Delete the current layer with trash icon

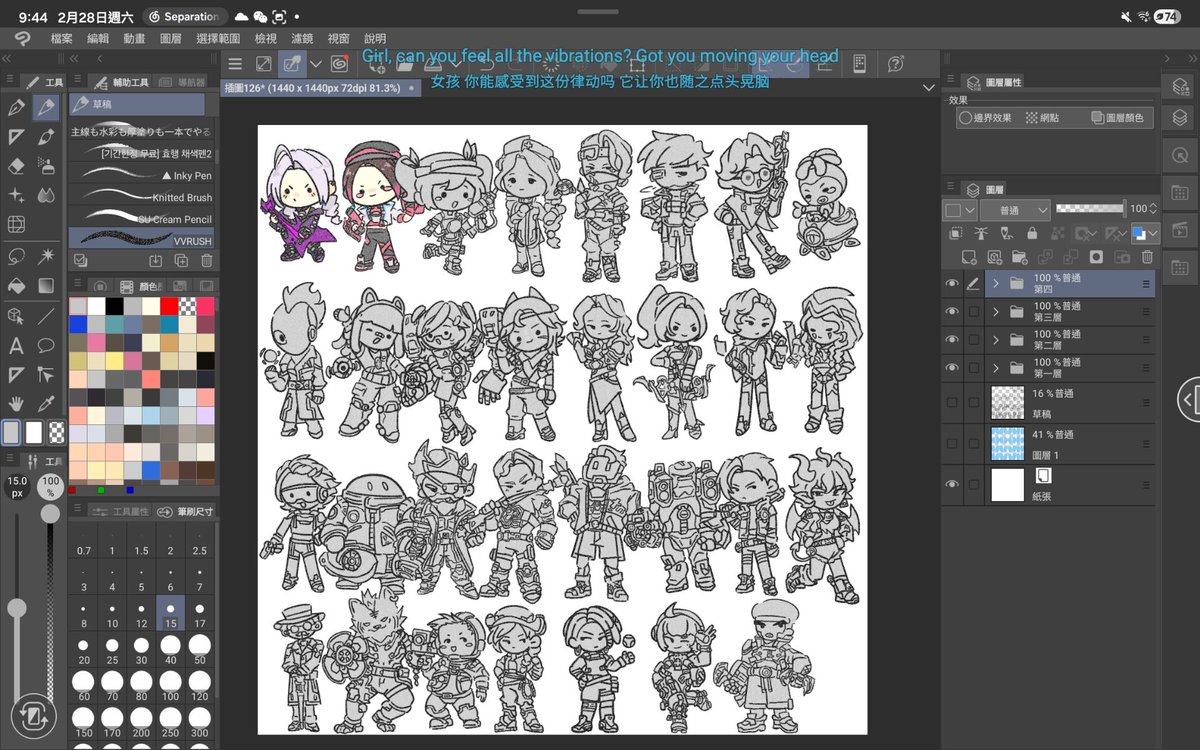tap(1148, 257)
